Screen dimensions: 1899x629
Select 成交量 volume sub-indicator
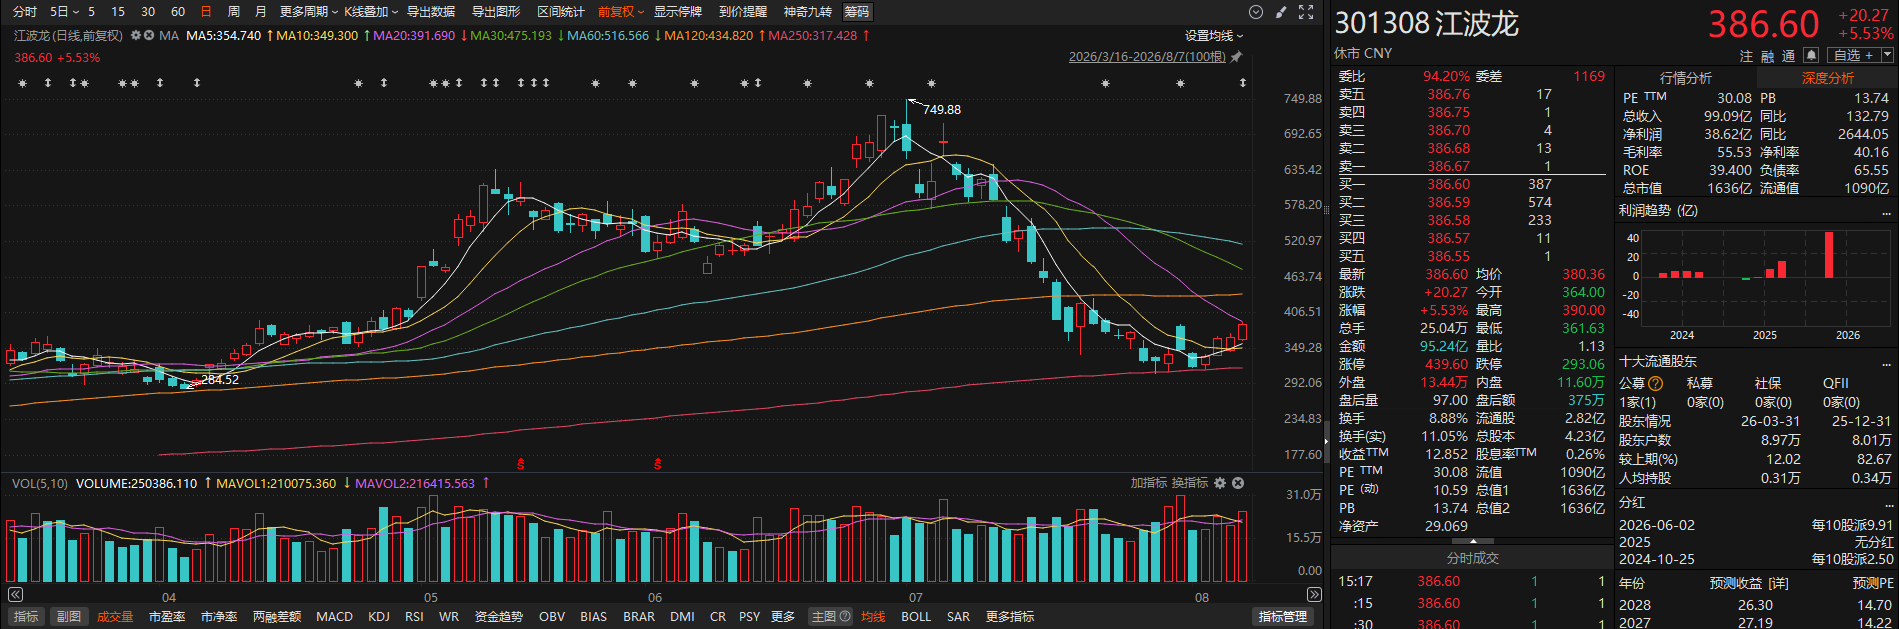(x=115, y=616)
